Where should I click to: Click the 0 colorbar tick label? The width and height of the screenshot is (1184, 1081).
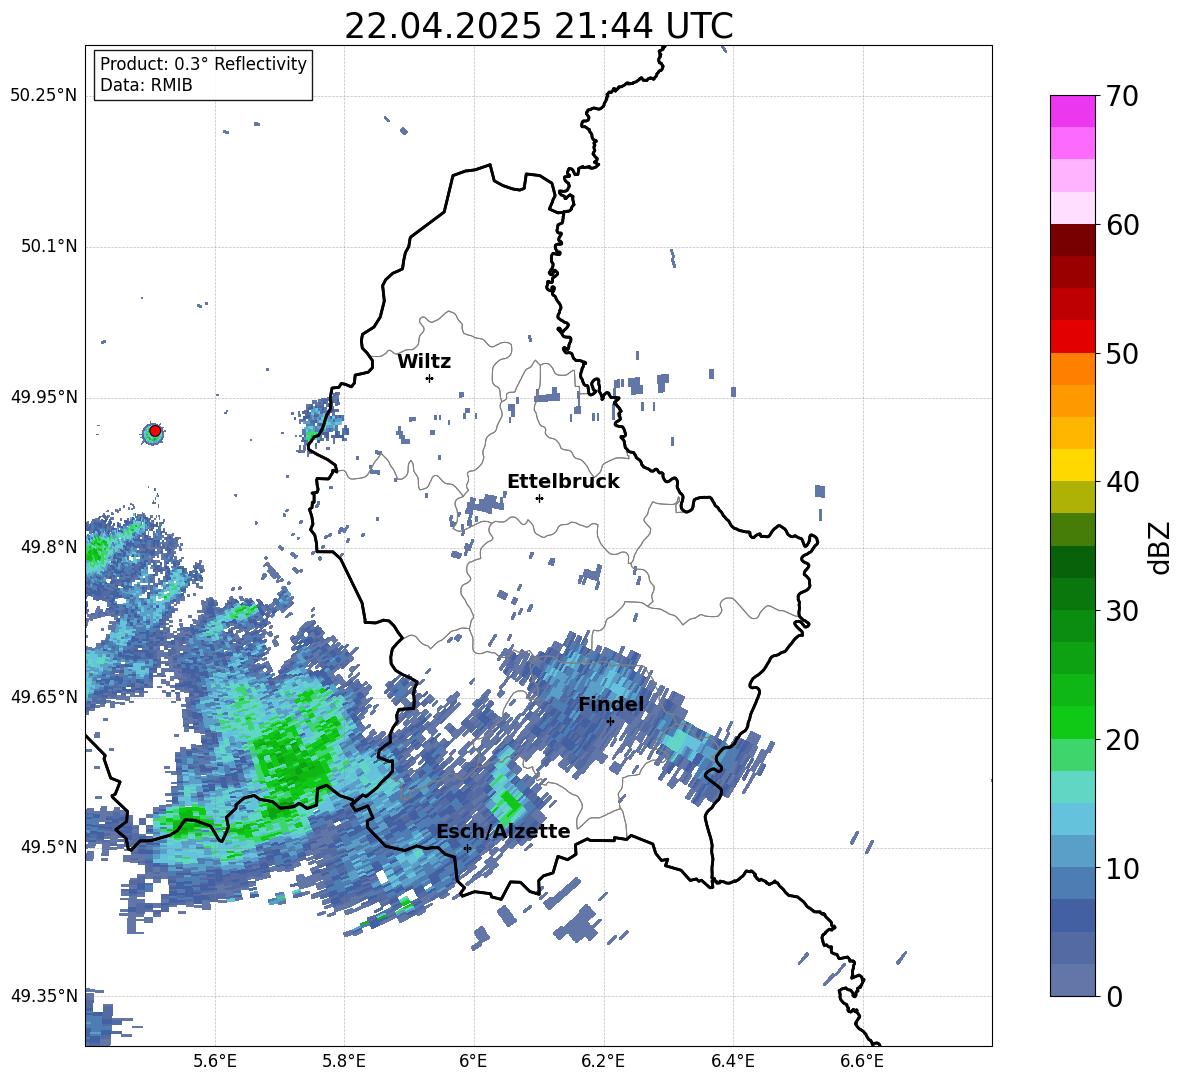click(1114, 996)
